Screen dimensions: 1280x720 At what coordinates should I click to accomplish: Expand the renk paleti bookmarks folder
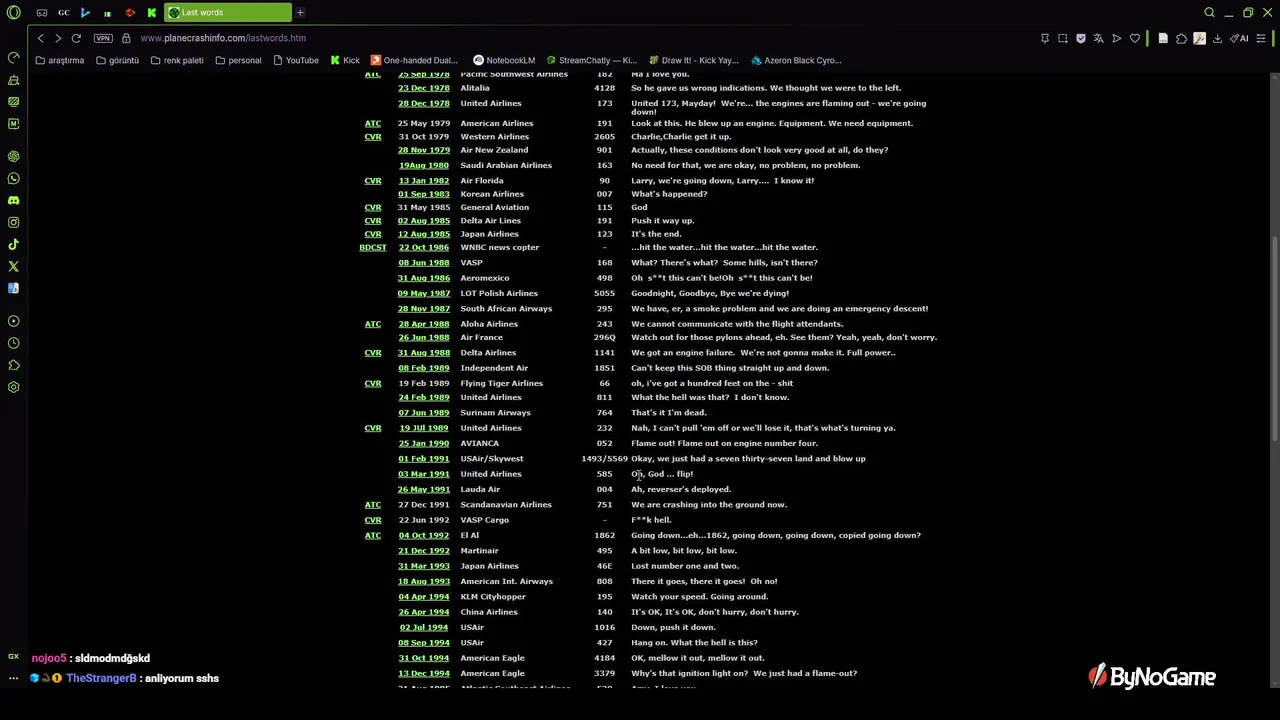pos(177,60)
